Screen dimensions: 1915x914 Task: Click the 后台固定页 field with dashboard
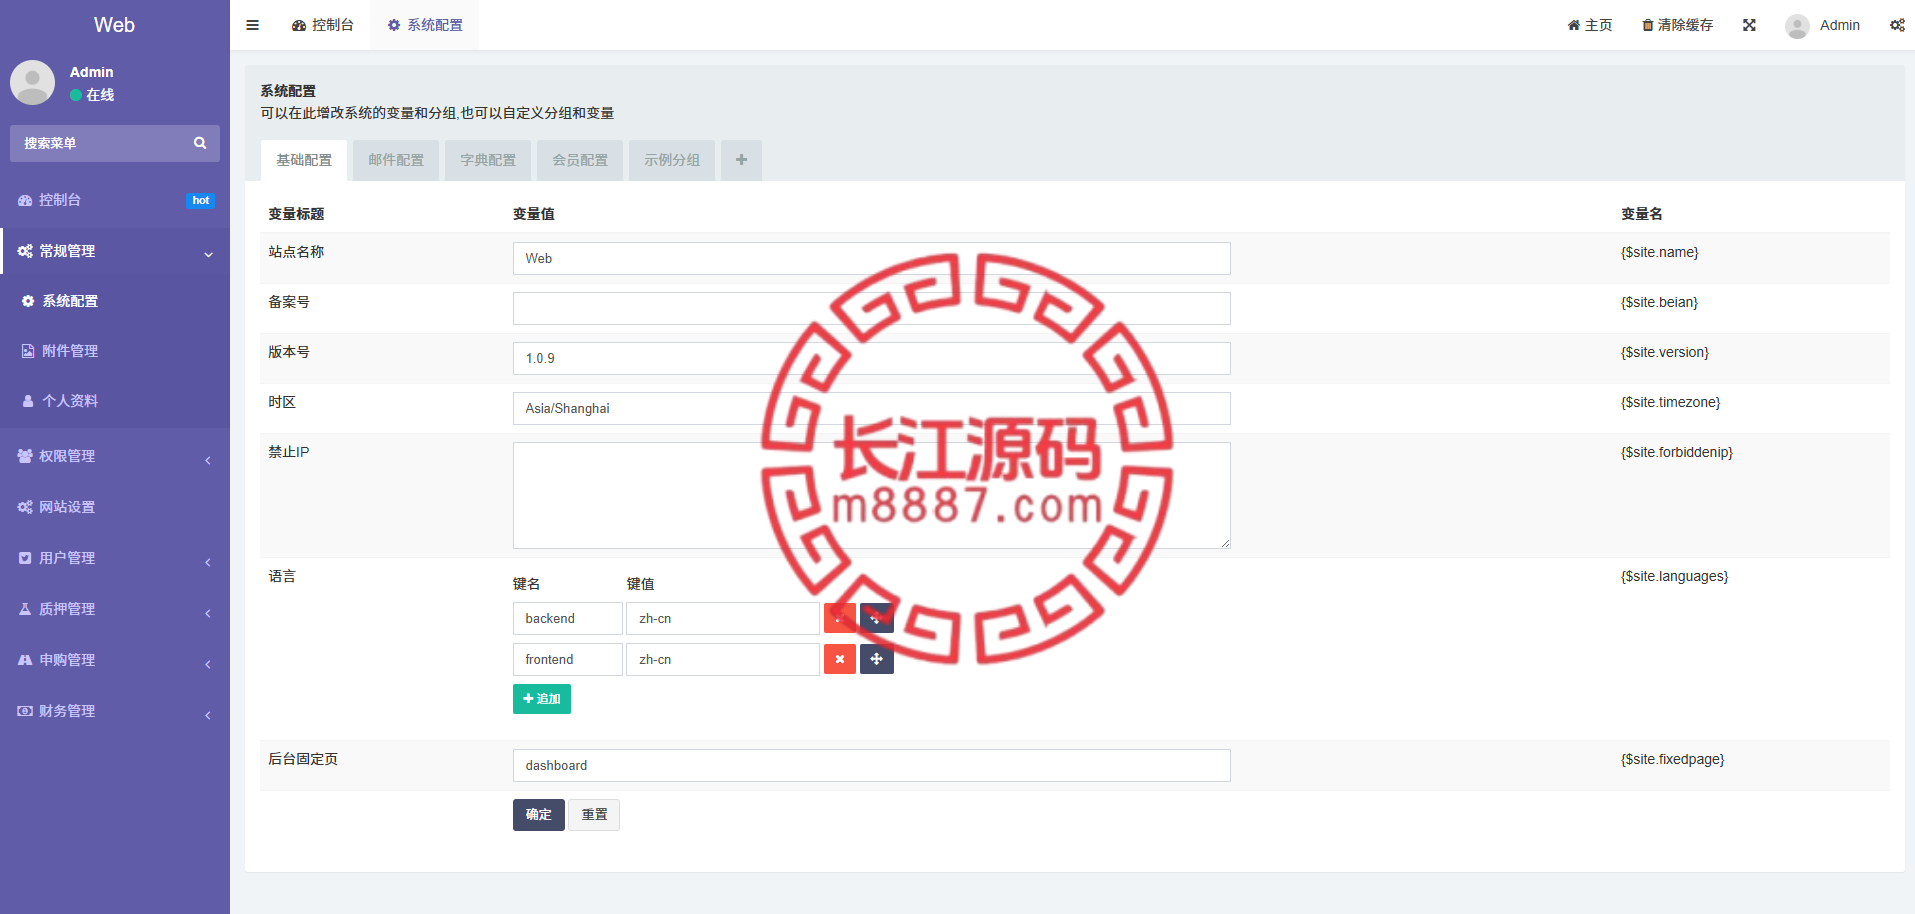[872, 765]
